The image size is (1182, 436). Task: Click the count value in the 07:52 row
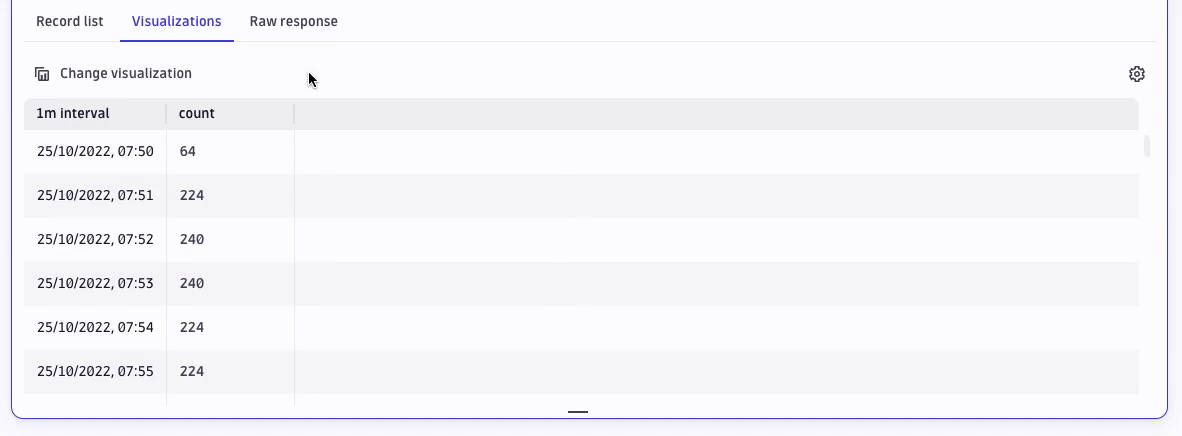[x=192, y=239]
